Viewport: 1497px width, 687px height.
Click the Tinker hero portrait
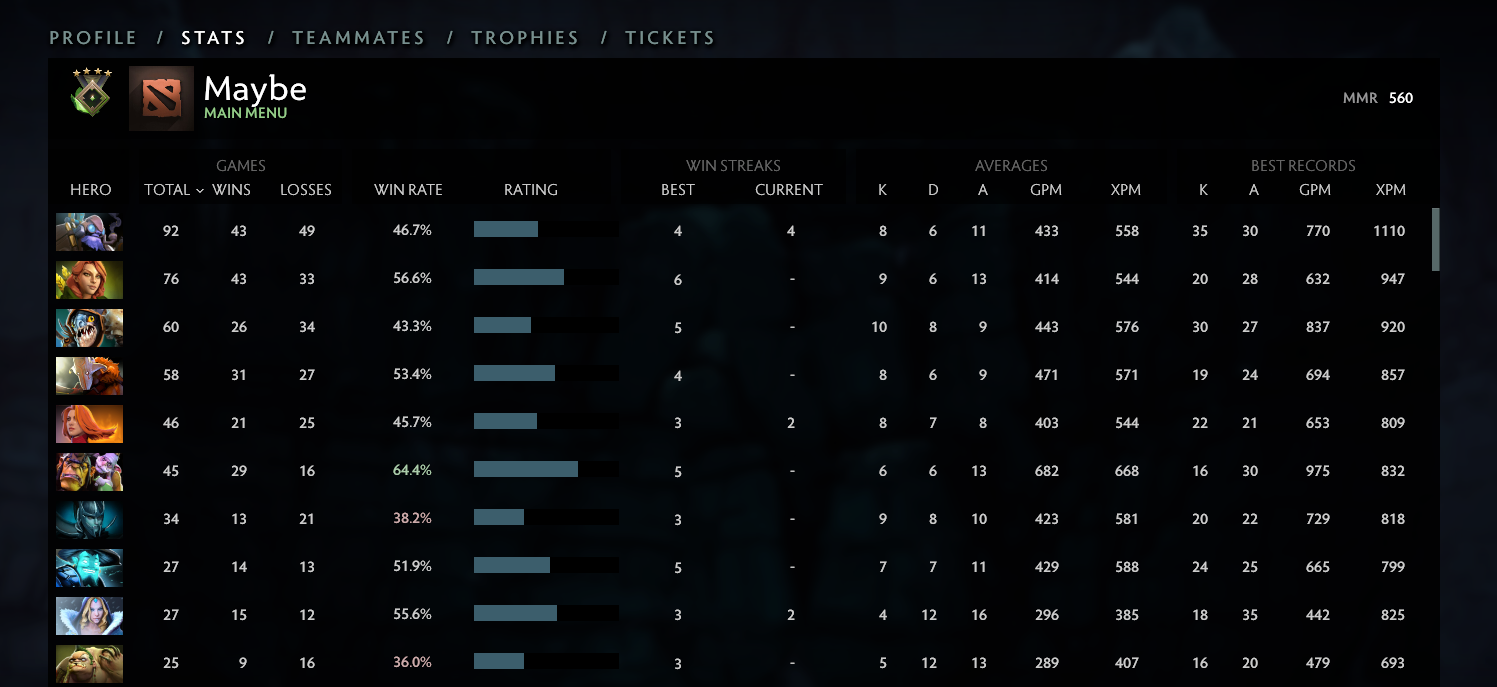click(x=89, y=231)
